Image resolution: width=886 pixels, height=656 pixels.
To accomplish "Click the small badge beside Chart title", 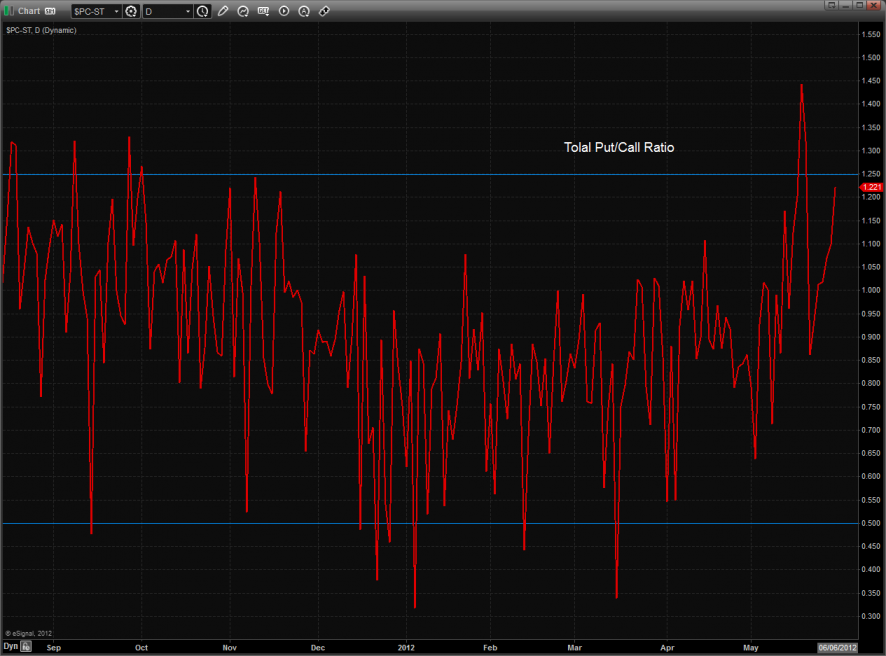I will (50, 11).
